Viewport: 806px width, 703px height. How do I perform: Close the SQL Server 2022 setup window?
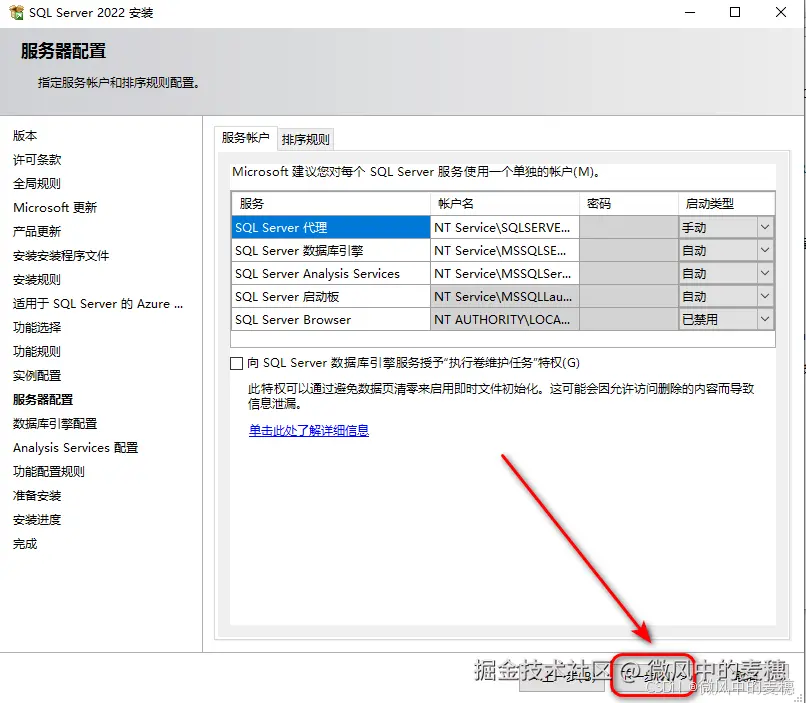[x=781, y=12]
